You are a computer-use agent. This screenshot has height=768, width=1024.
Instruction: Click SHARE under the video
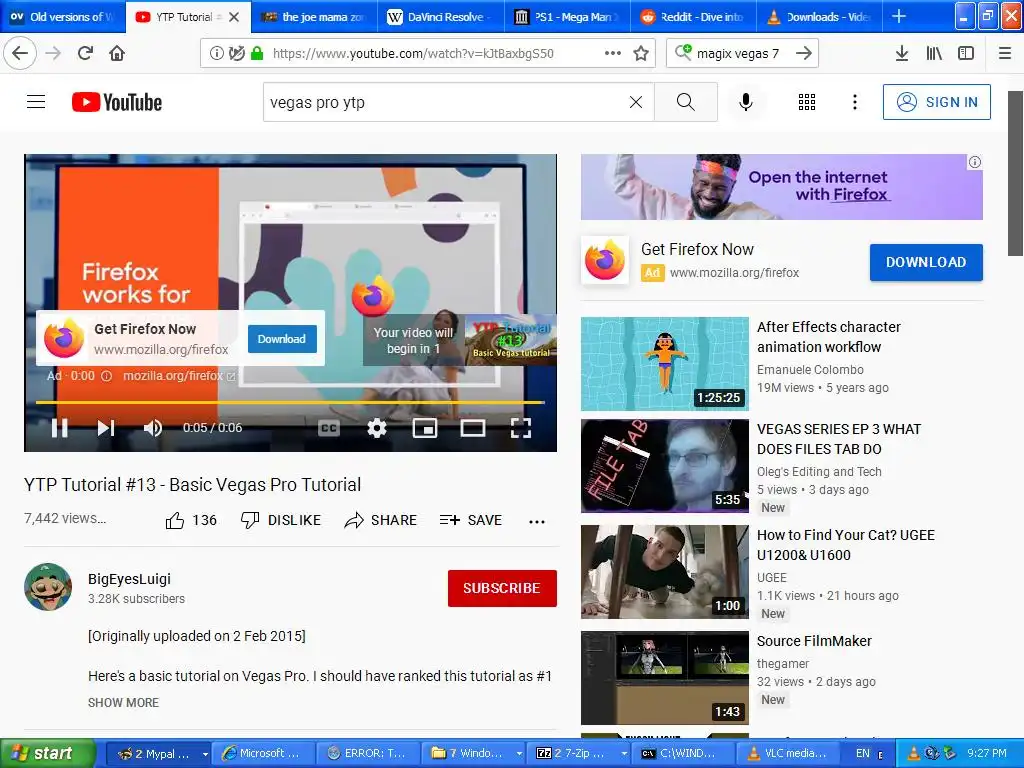coord(381,520)
